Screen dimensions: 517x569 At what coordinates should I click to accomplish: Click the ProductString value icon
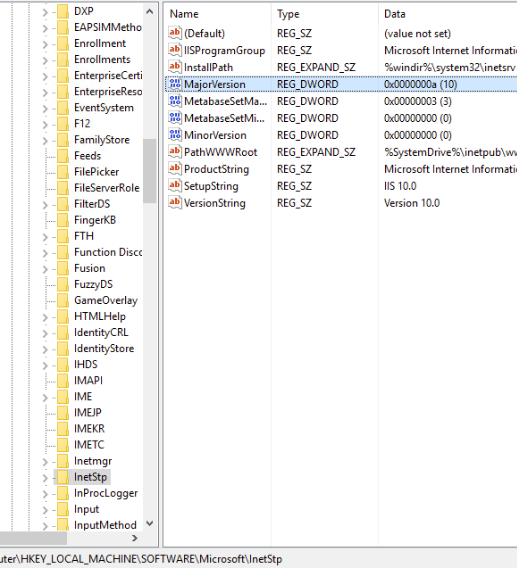(175, 169)
